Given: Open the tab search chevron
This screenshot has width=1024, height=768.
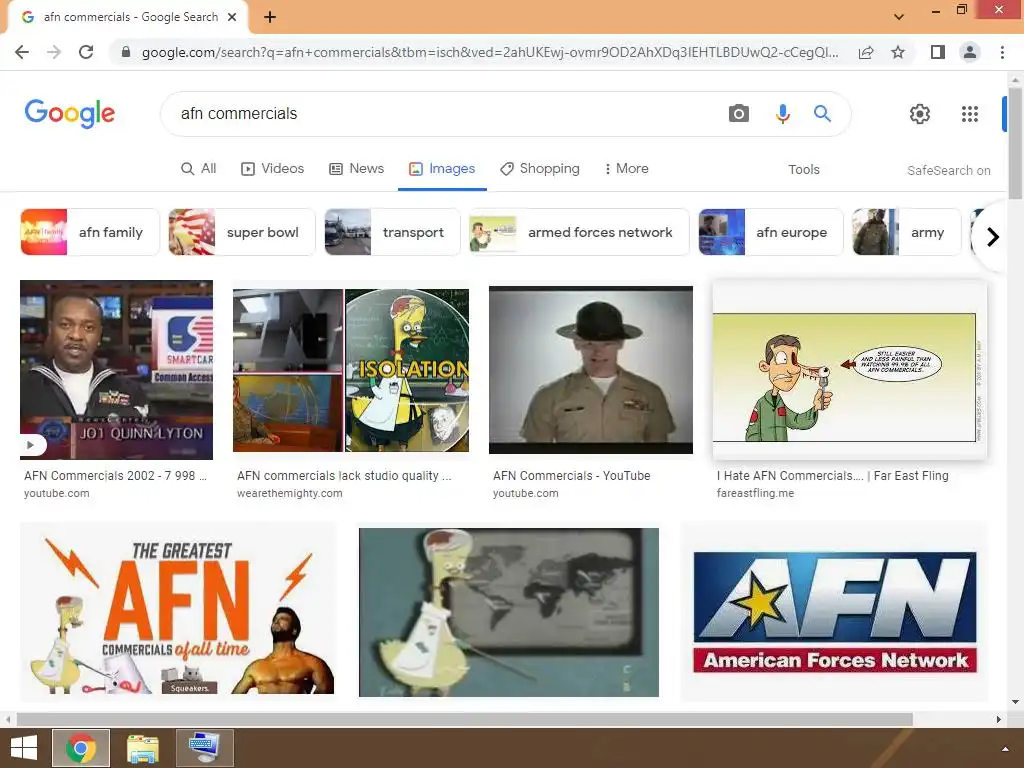Looking at the screenshot, I should [899, 17].
